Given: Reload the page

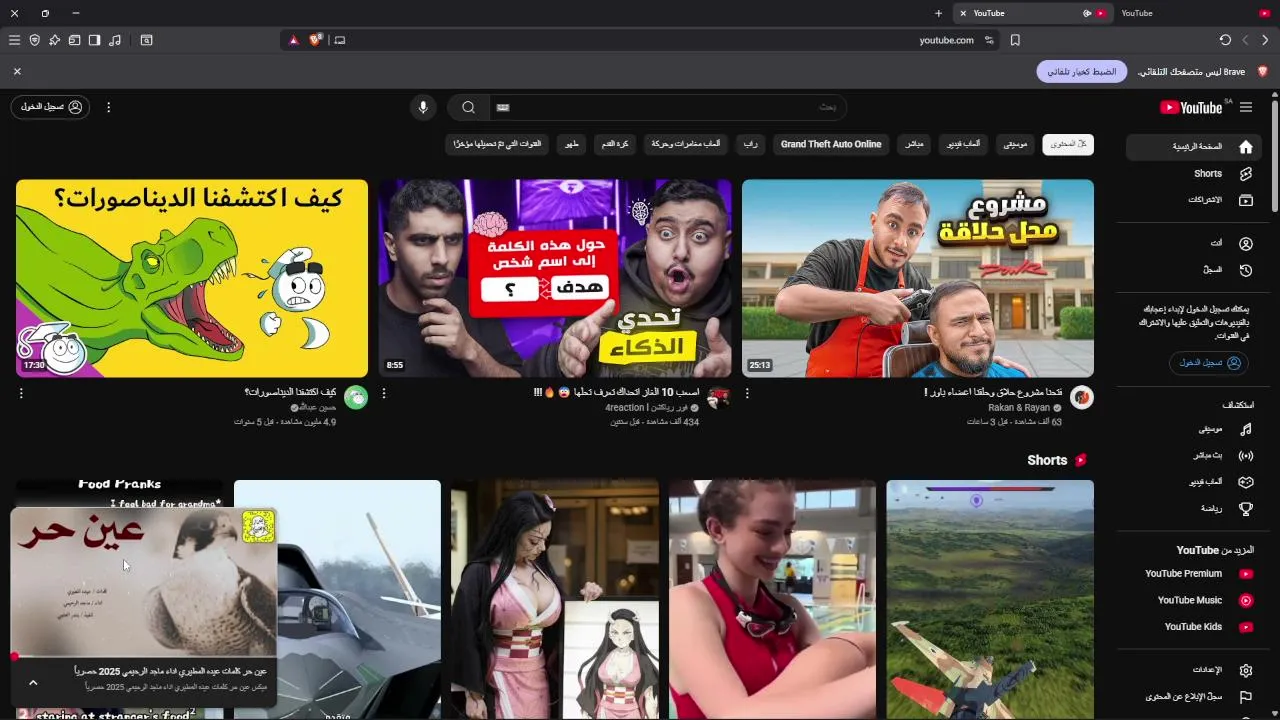Looking at the screenshot, I should [x=1225, y=40].
